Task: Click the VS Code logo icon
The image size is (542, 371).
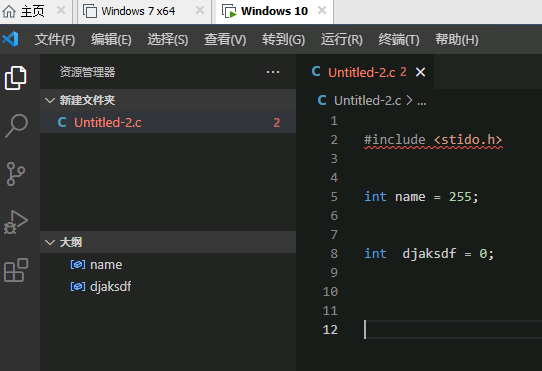Action: 10,39
